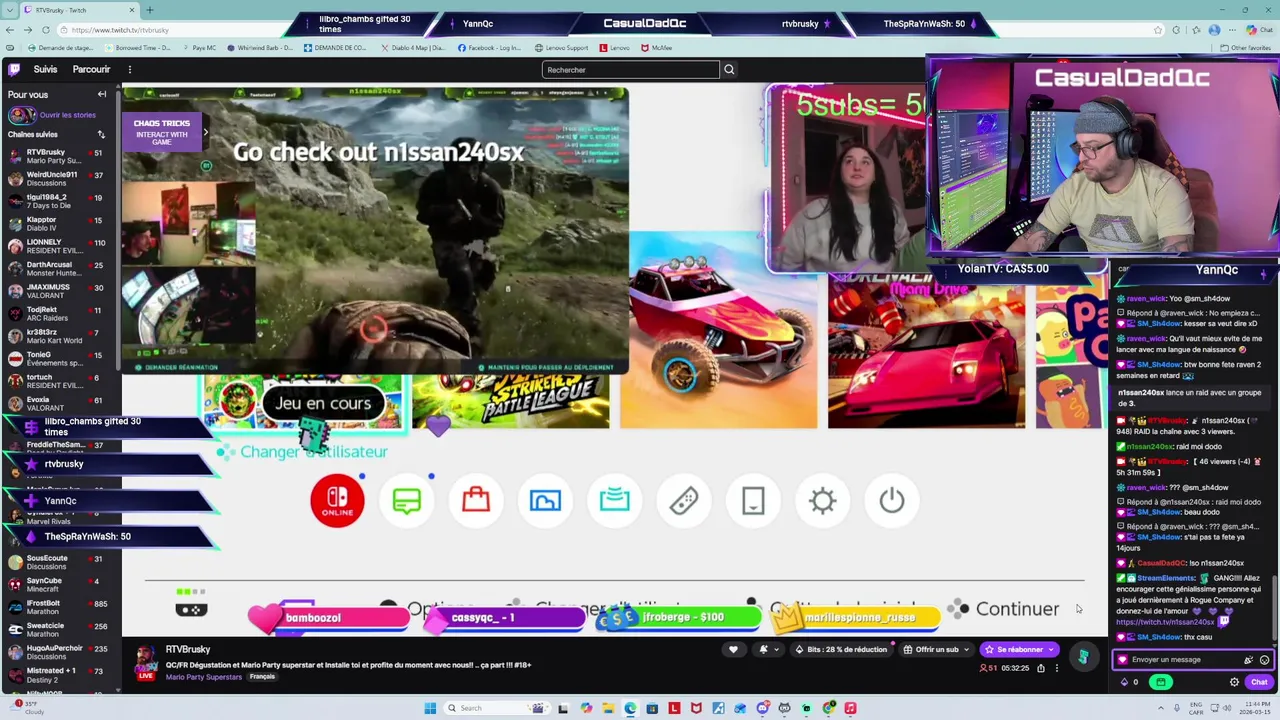1280x720 pixels.
Task: Open the Bits cheer icon in chat input
Action: (x=1247, y=660)
